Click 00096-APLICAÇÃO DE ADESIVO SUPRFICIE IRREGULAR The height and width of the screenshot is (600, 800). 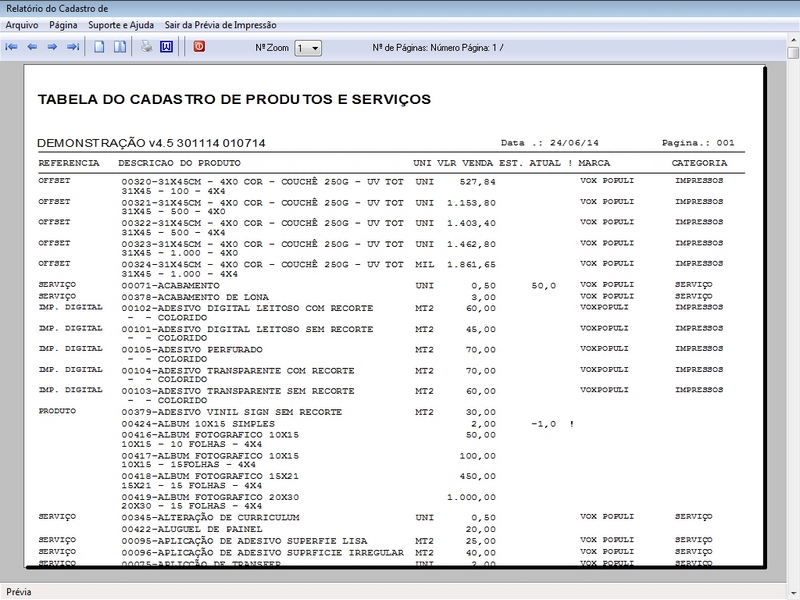[262, 553]
